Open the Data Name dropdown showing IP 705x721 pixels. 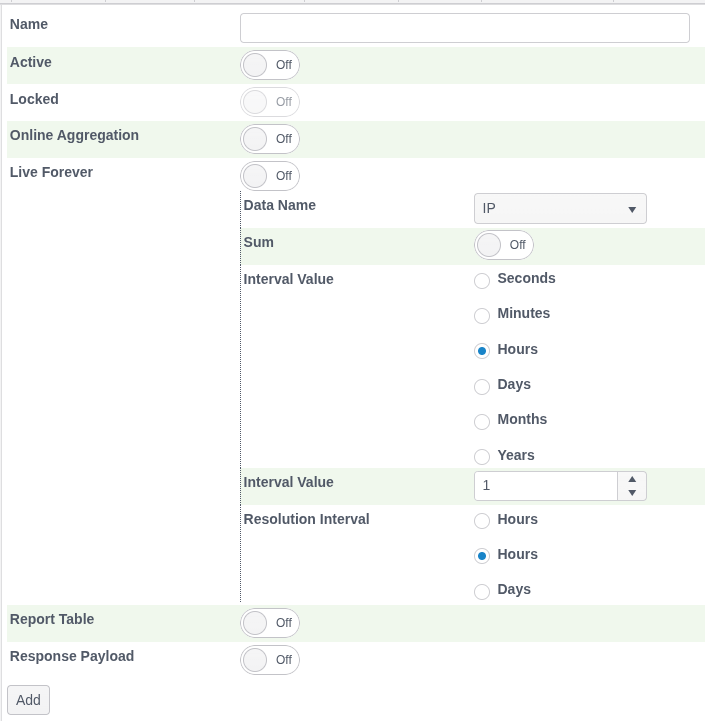coord(560,209)
